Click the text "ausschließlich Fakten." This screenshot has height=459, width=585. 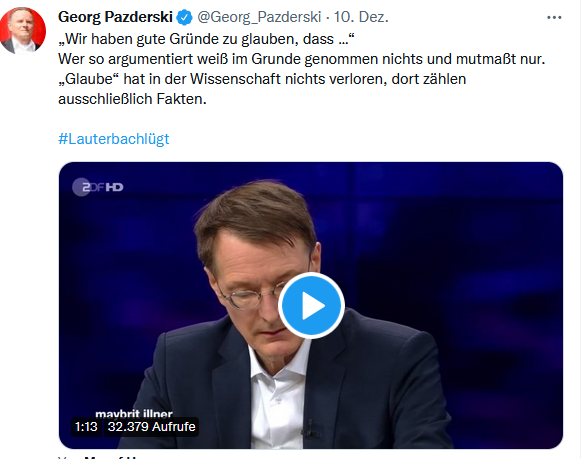pyautogui.click(x=132, y=99)
